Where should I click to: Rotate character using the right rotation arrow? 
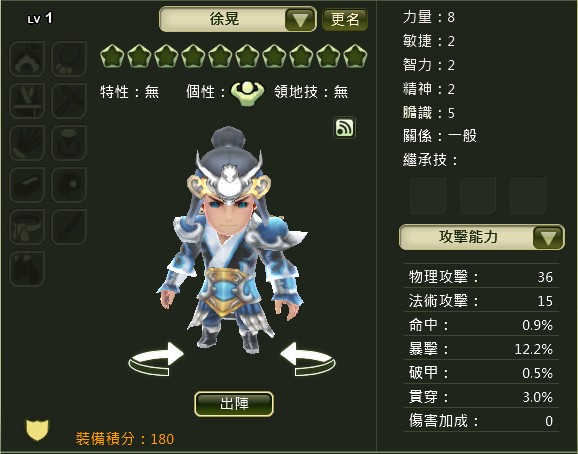[308, 359]
